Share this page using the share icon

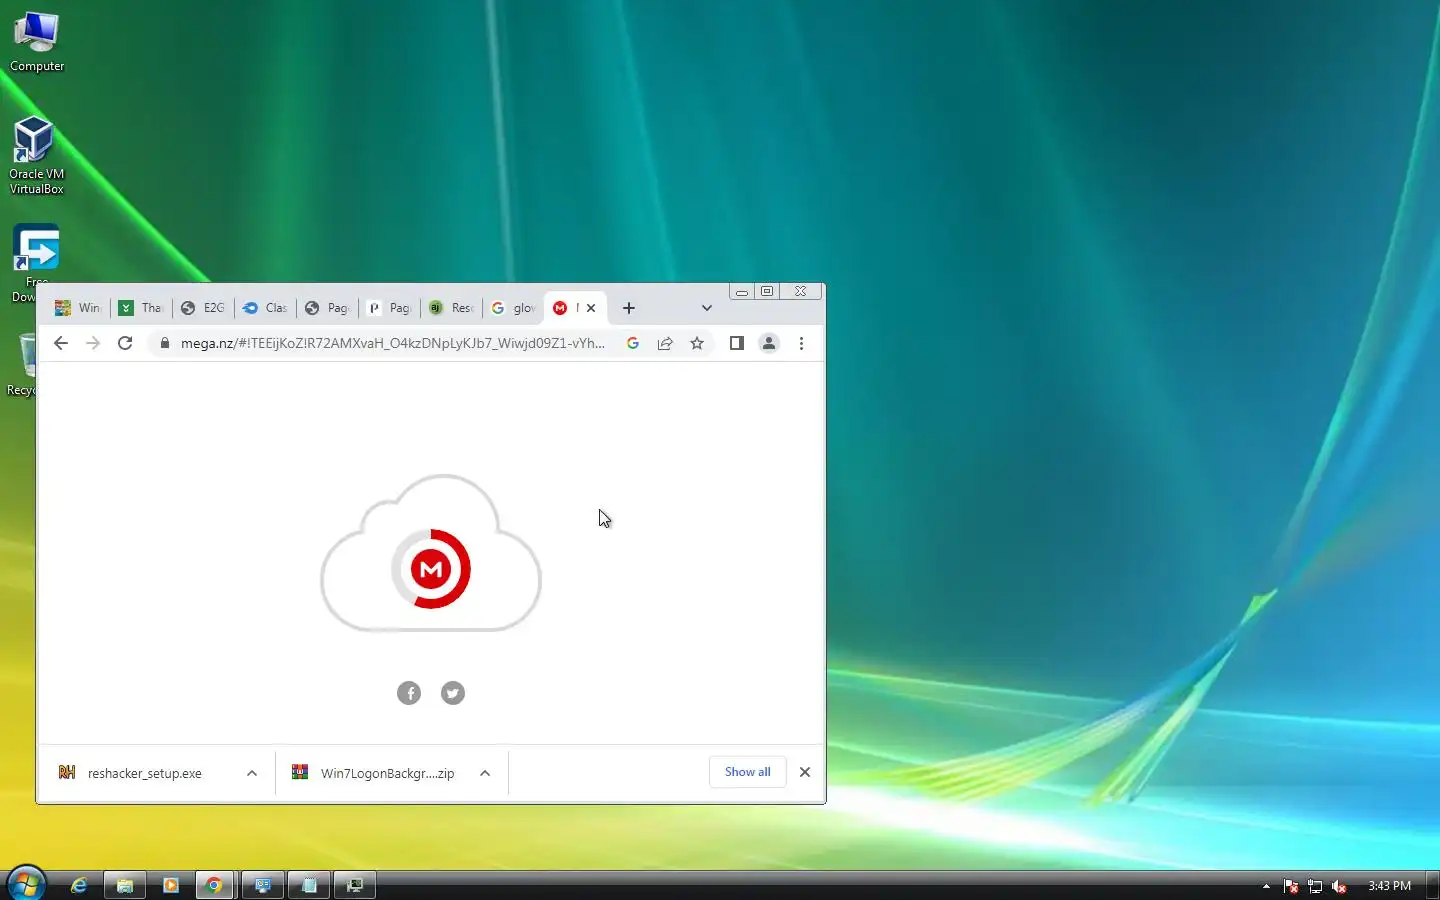click(665, 343)
